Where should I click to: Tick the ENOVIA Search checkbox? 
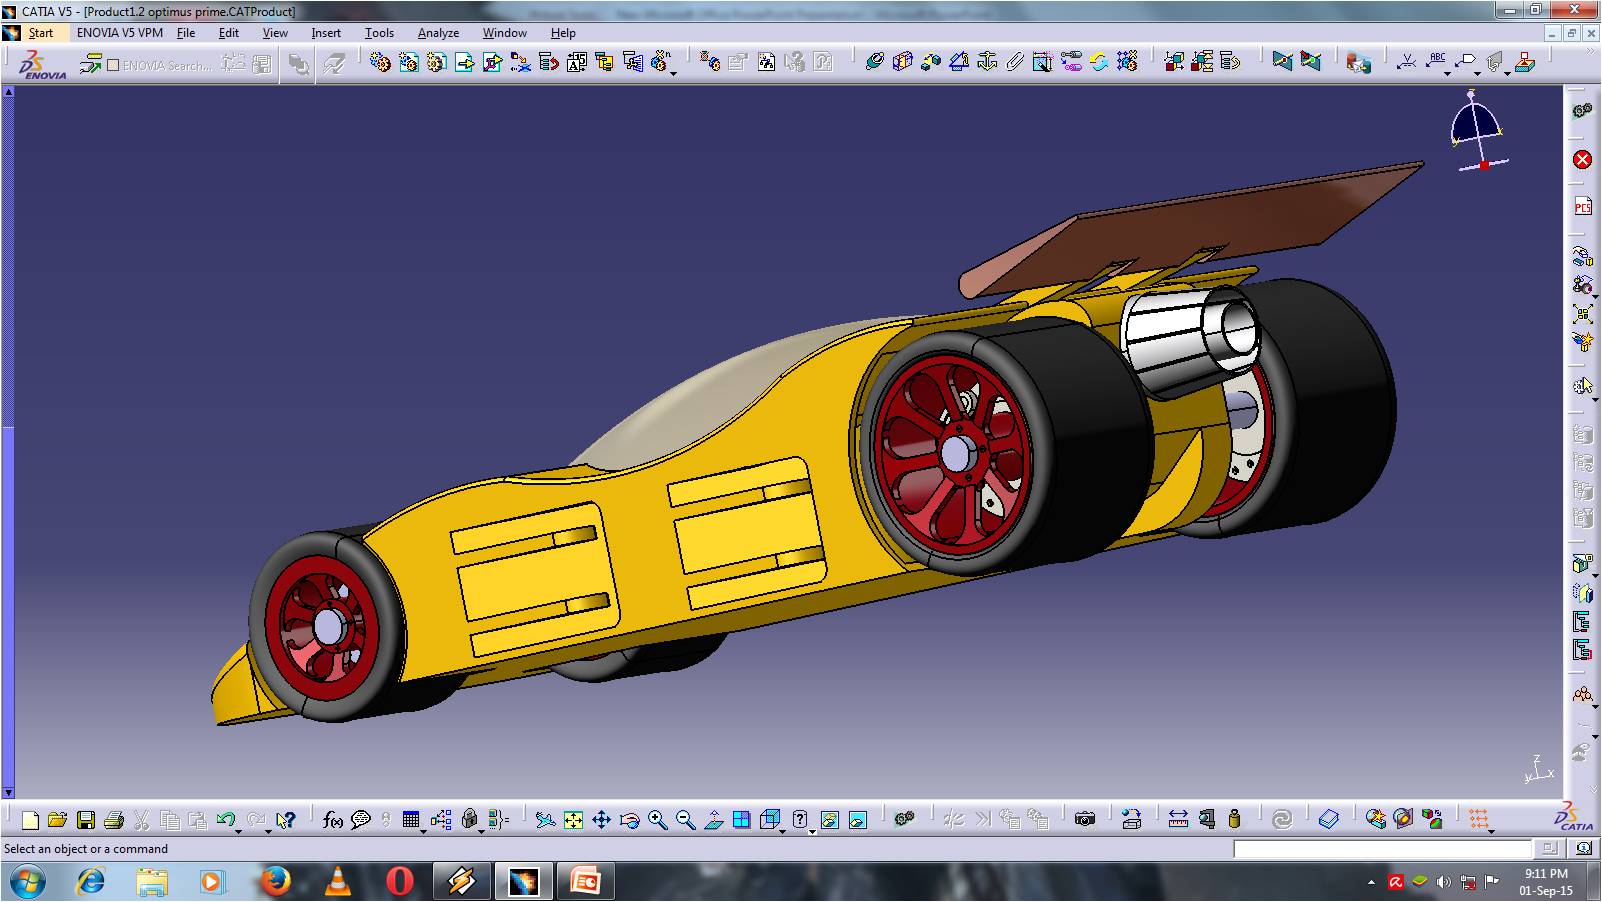point(113,65)
